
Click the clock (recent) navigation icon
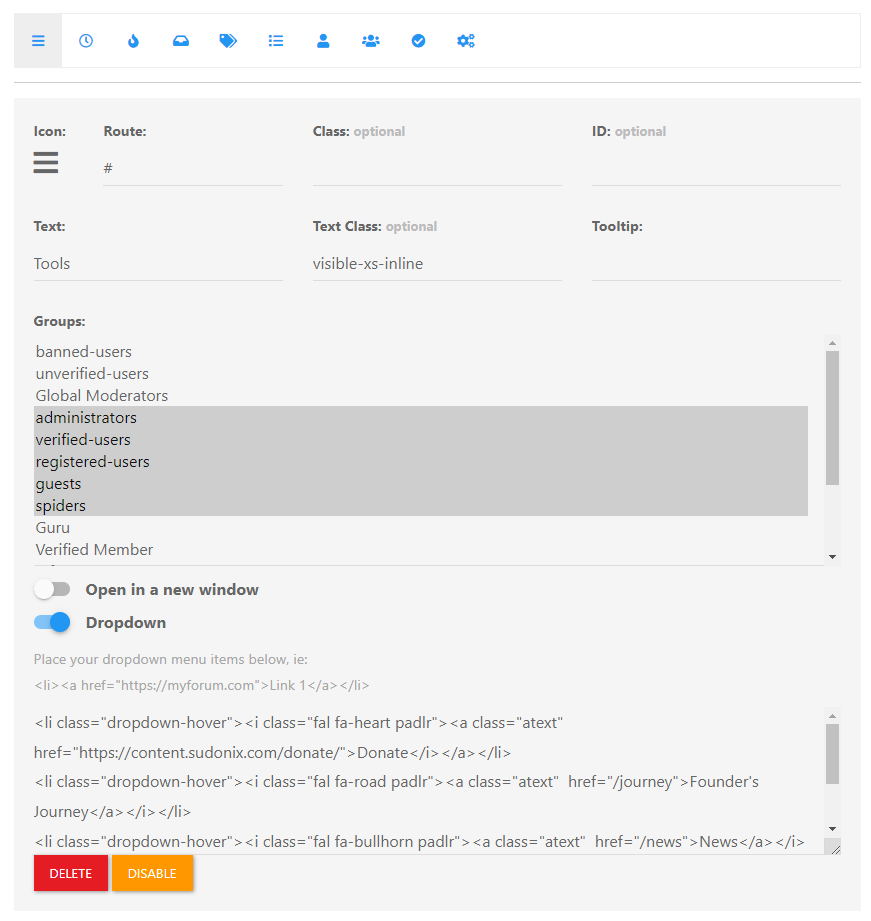[x=86, y=41]
